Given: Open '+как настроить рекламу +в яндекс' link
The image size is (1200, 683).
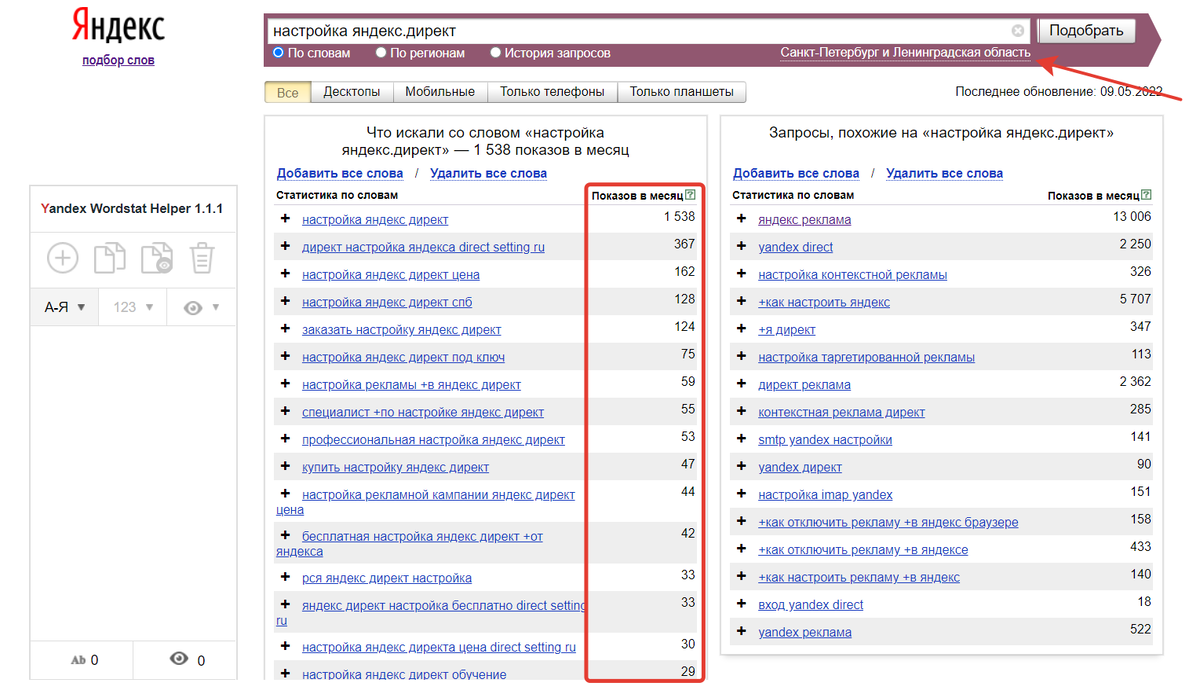Looking at the screenshot, I should point(859,577).
